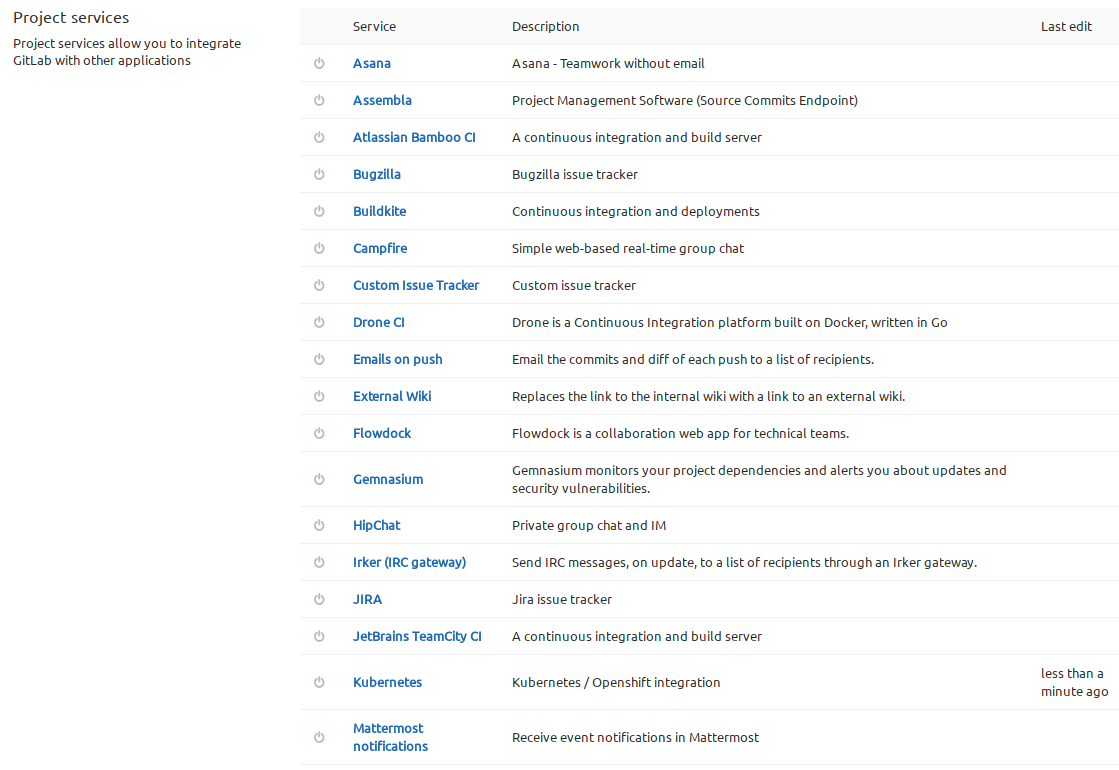Toggle the Flowdock service indicator

point(319,433)
